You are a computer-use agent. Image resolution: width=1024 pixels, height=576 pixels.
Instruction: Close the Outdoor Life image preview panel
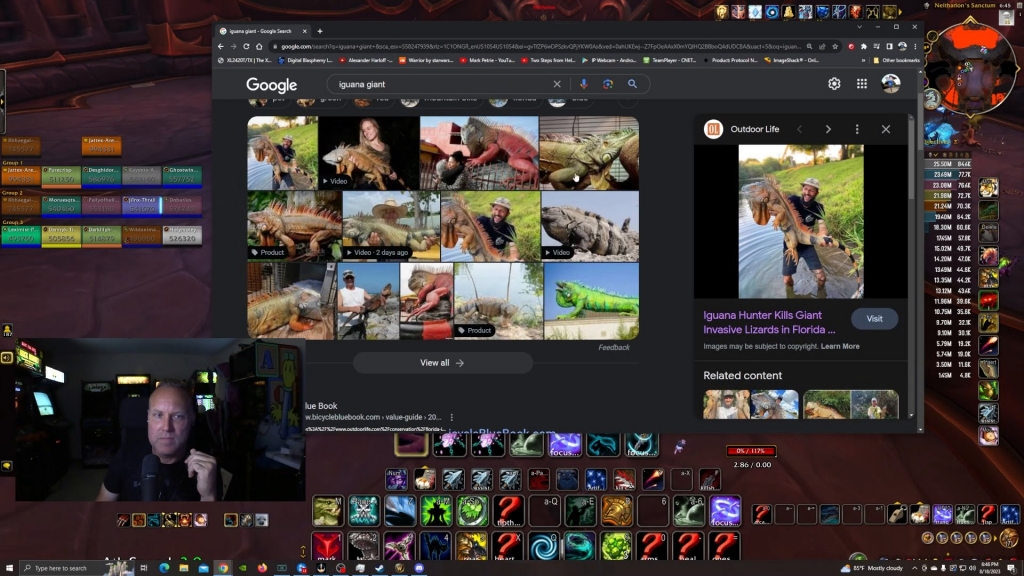(886, 129)
